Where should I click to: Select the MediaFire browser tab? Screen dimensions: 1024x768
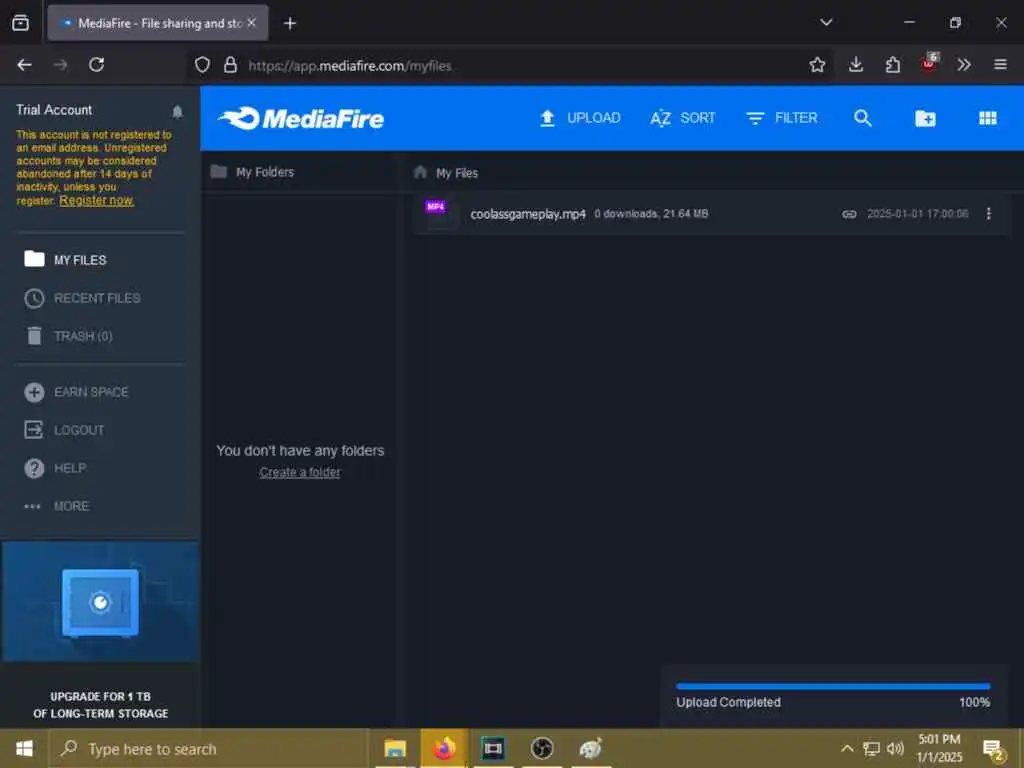tap(158, 23)
